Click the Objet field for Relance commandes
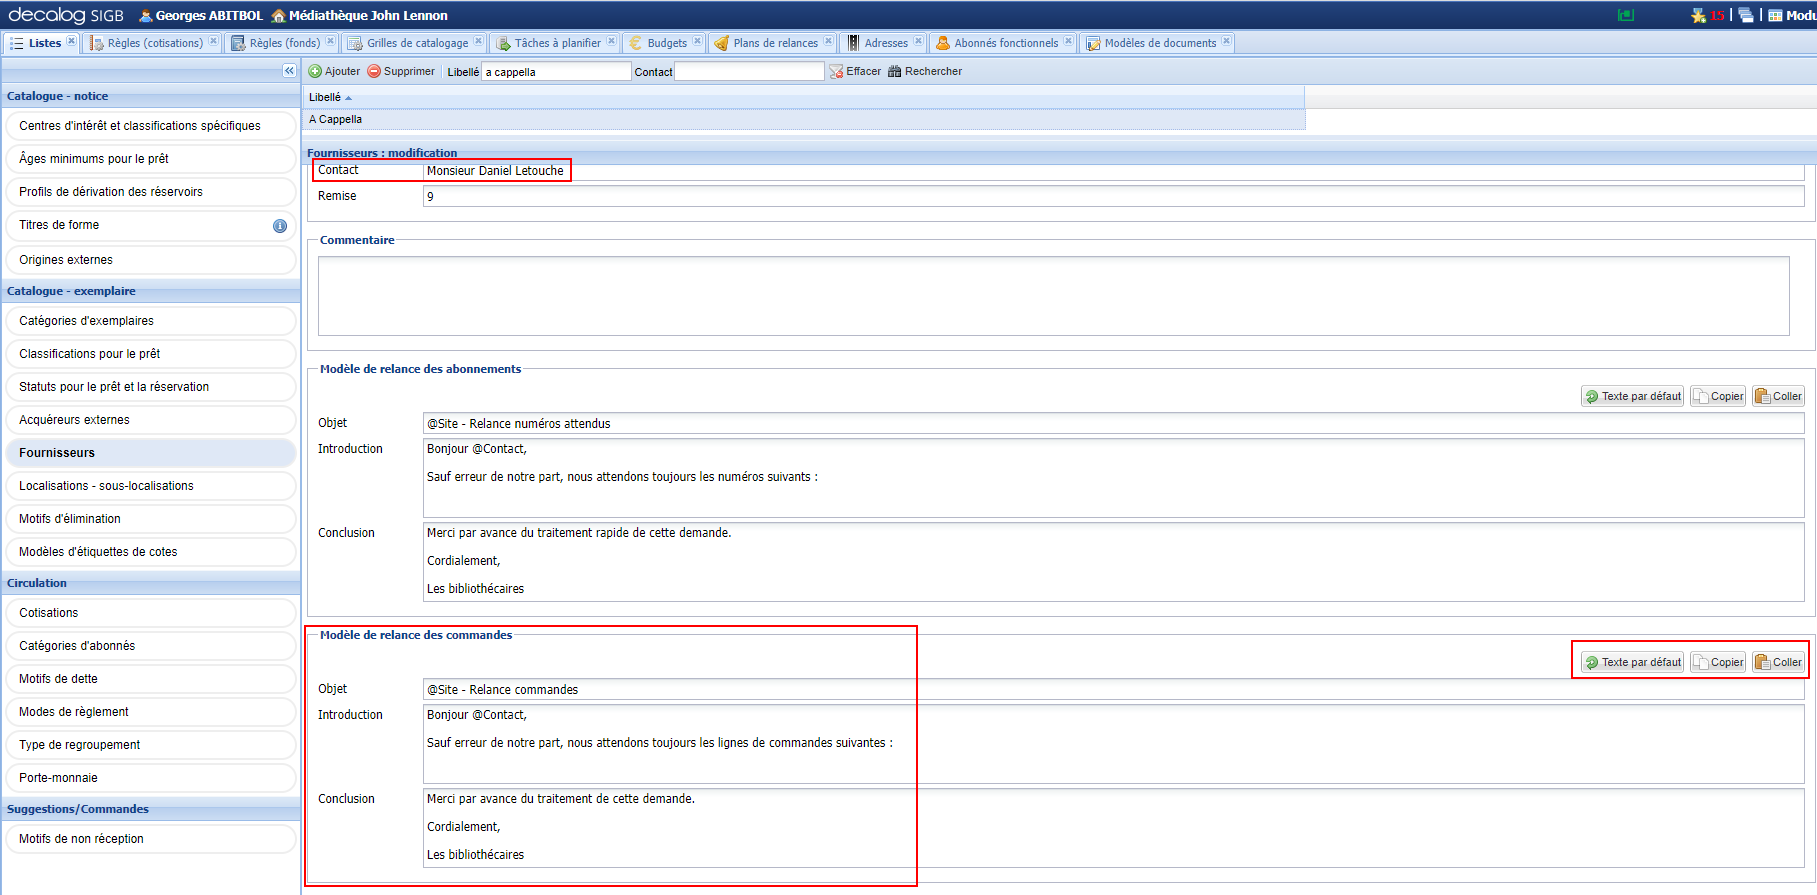Image resolution: width=1817 pixels, height=895 pixels. (1113, 689)
